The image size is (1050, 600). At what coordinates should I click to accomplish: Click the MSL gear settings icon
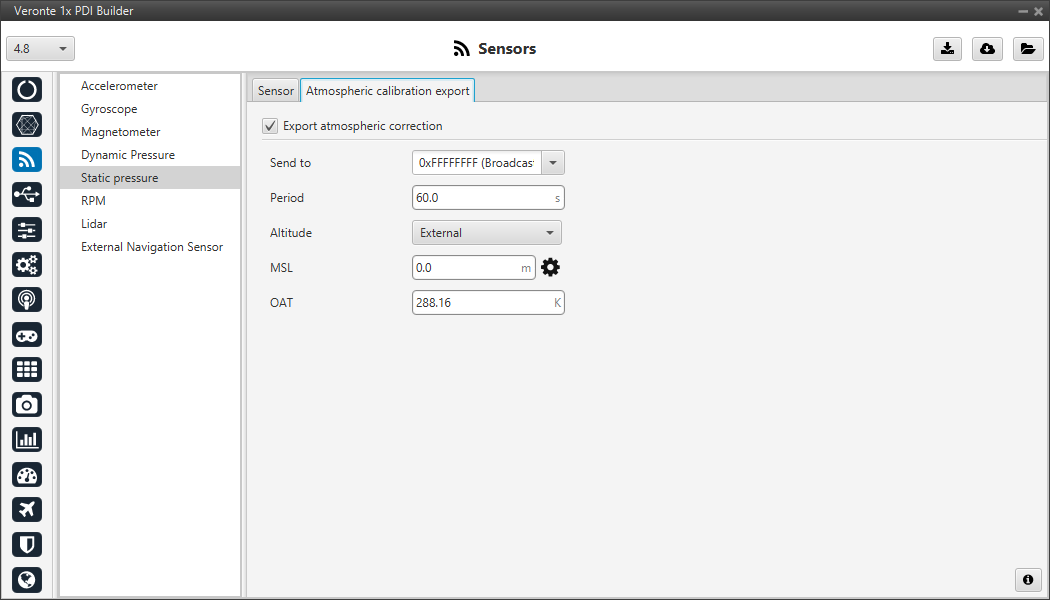coord(550,268)
